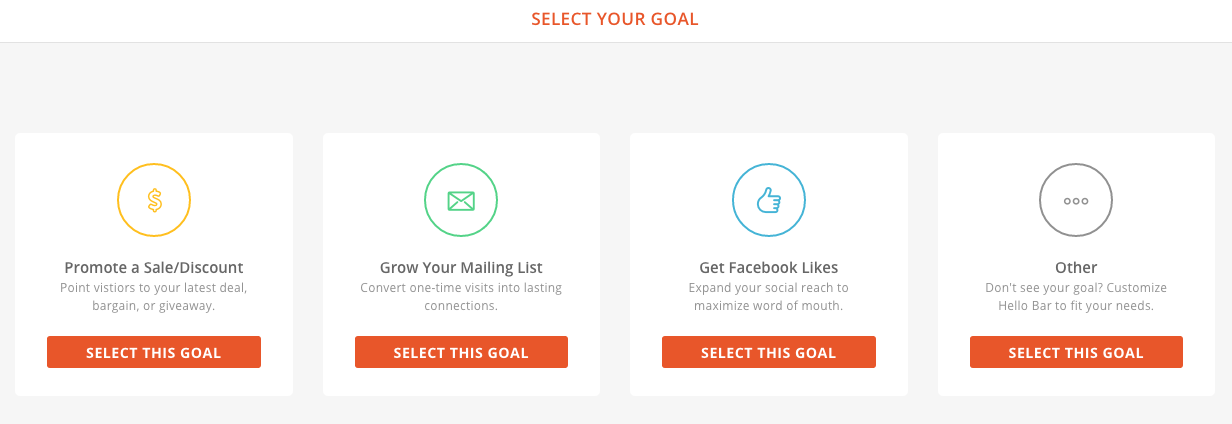Click the SELECT YOUR GOAL page title

(x=615, y=19)
